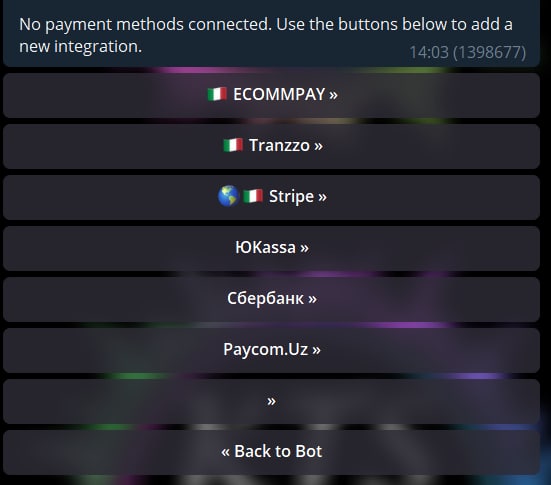Go to next page with the unlabeled » button
Viewport: 551px width, 485px height.
click(271, 401)
